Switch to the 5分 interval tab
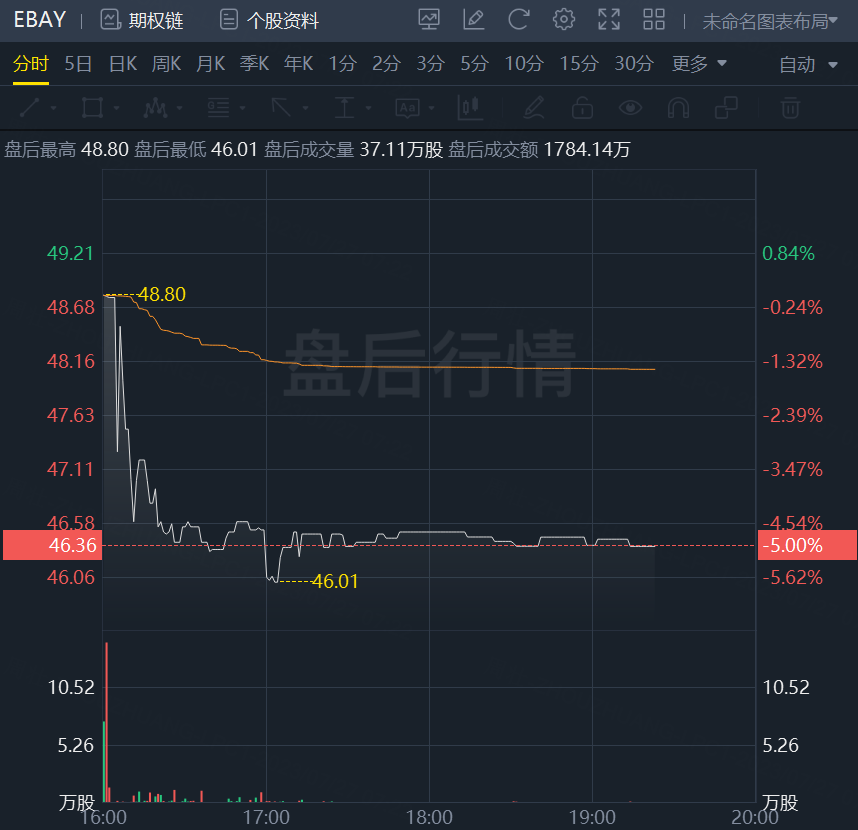Screen dimensions: 858x830 point(474,64)
